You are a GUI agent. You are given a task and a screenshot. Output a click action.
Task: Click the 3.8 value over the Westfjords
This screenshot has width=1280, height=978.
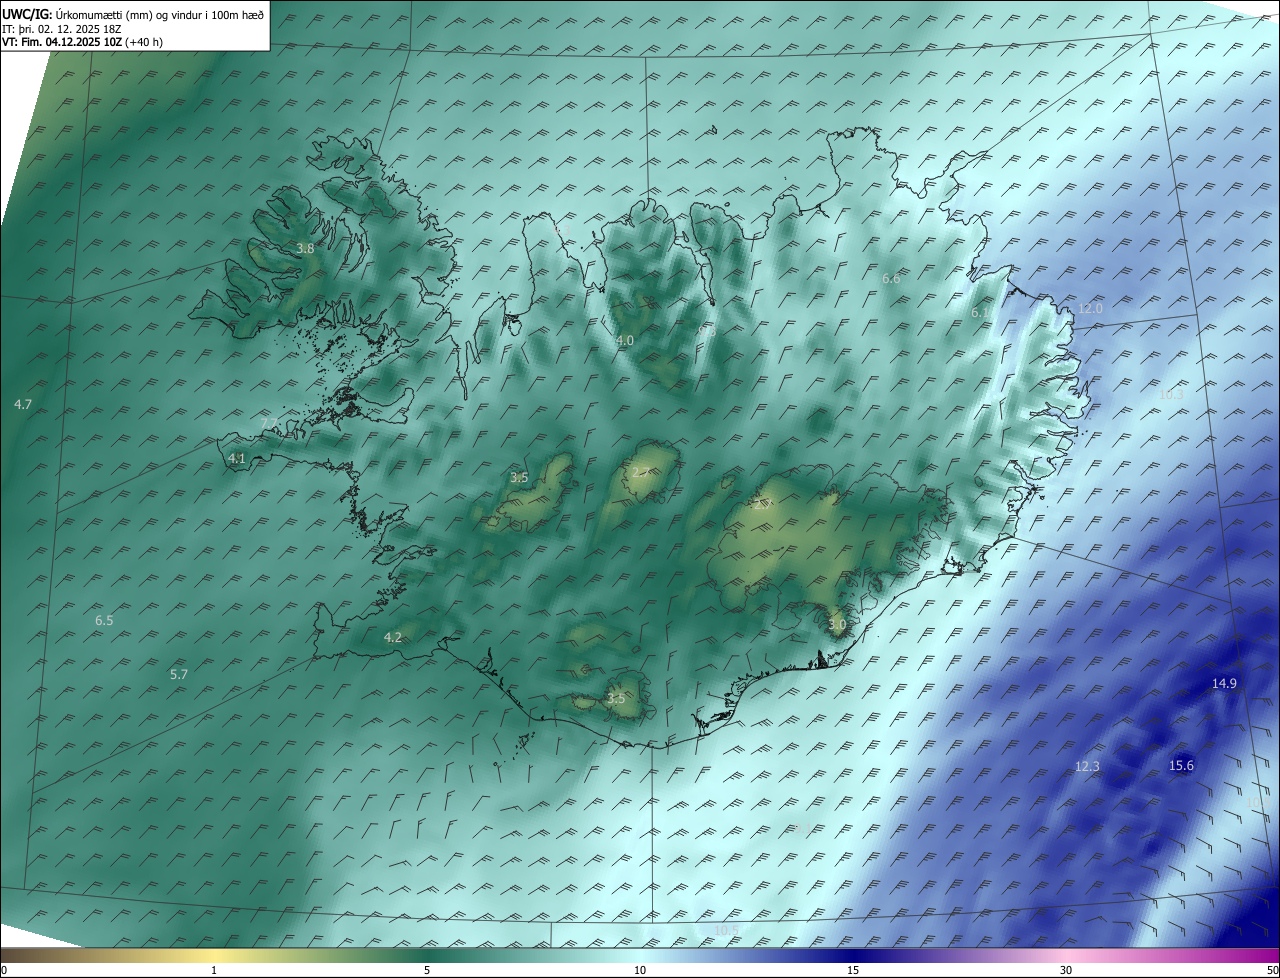(305, 248)
